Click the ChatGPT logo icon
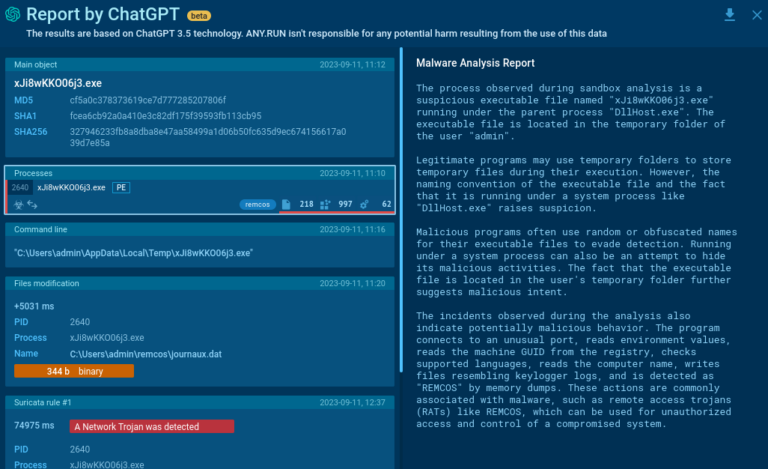Image resolution: width=768 pixels, height=469 pixels. click(13, 14)
